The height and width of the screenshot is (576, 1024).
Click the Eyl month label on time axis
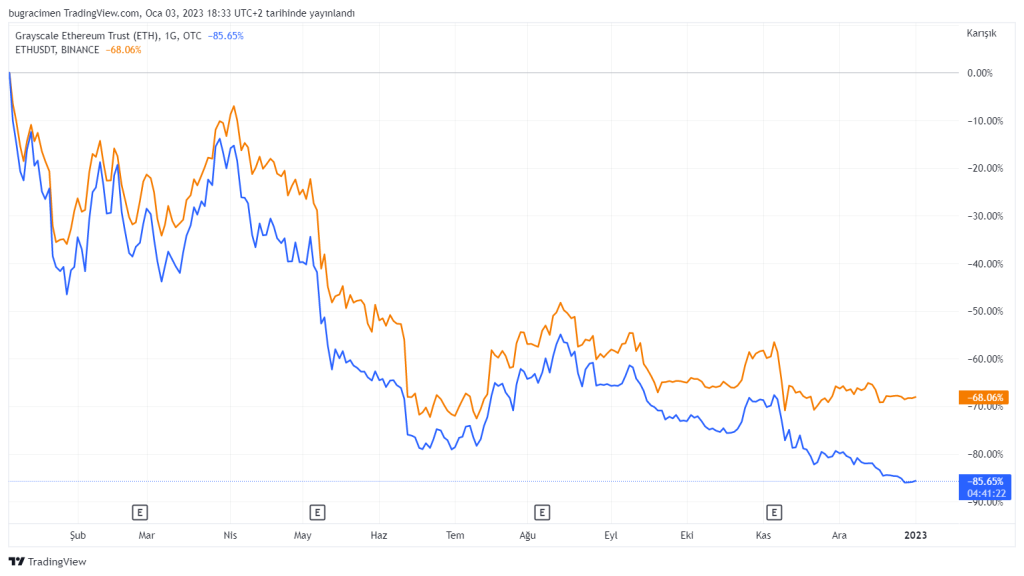tap(611, 536)
